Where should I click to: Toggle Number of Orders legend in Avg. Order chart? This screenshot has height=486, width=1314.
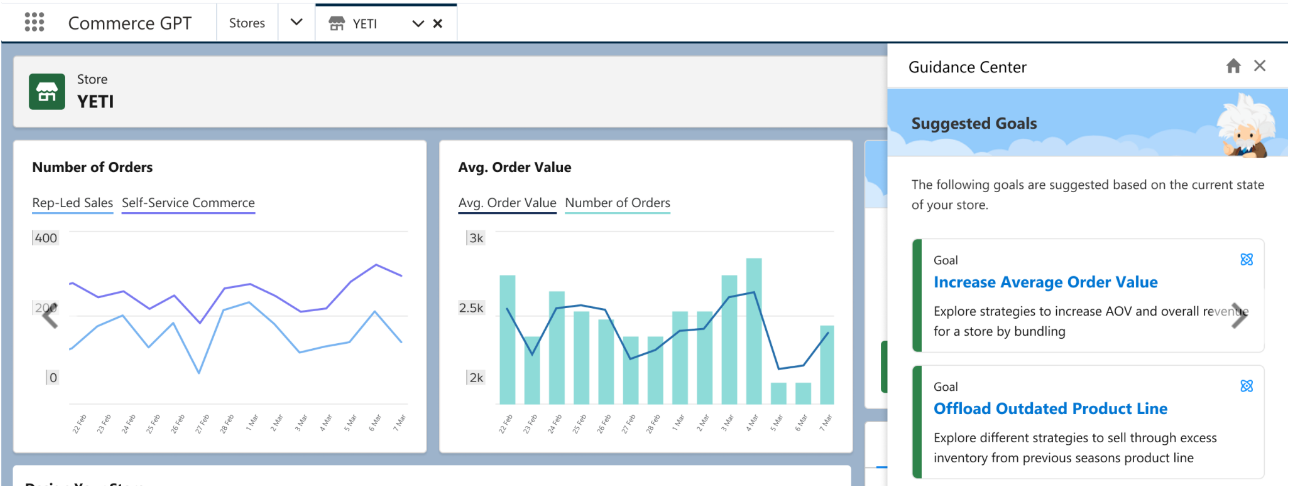pyautogui.click(x=617, y=203)
